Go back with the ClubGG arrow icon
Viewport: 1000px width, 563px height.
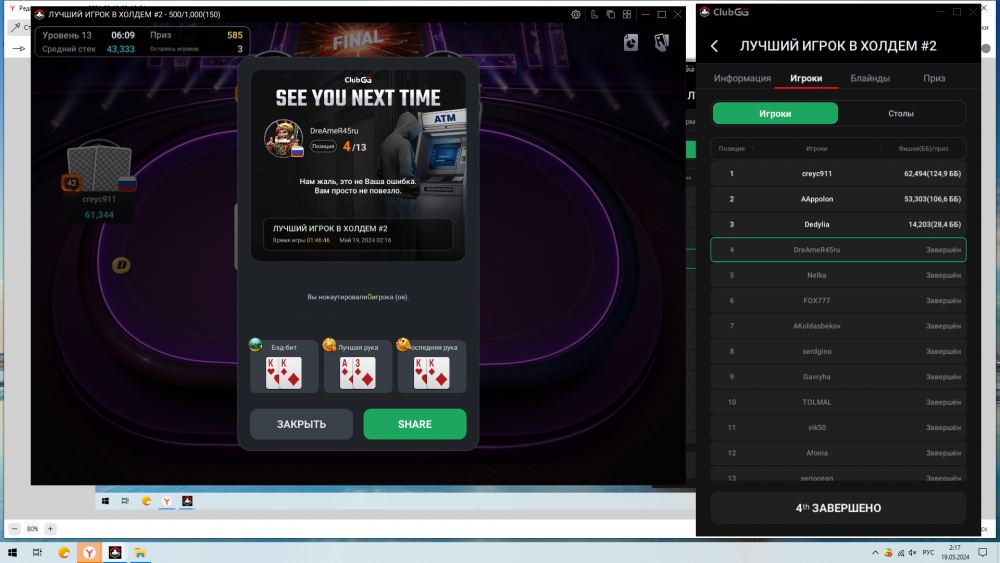(x=714, y=46)
